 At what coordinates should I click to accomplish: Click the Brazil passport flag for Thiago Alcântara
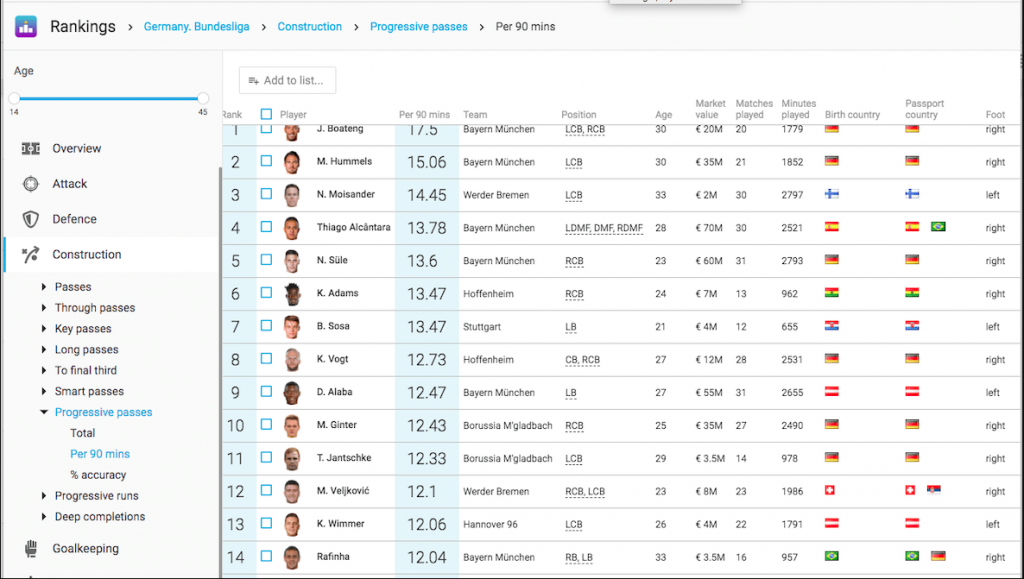click(x=938, y=227)
